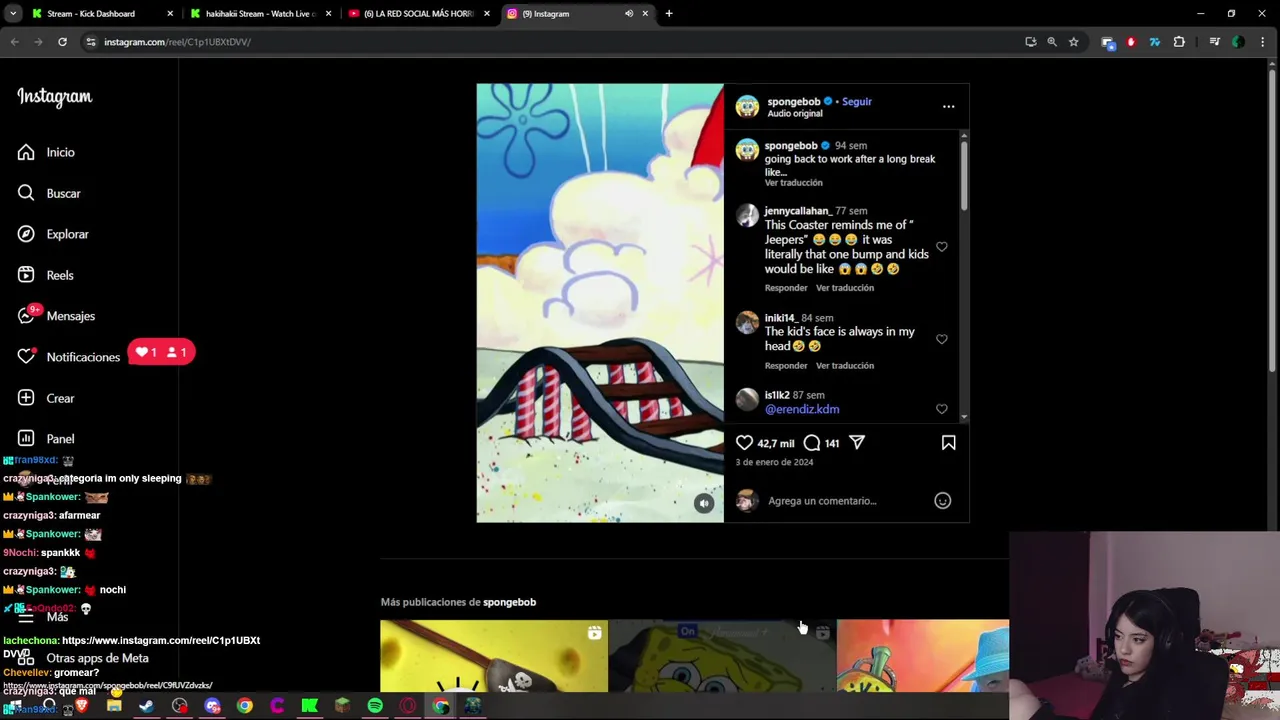1280x720 pixels.
Task: Open the zoom magnifier in the address bar
Action: click(1052, 42)
